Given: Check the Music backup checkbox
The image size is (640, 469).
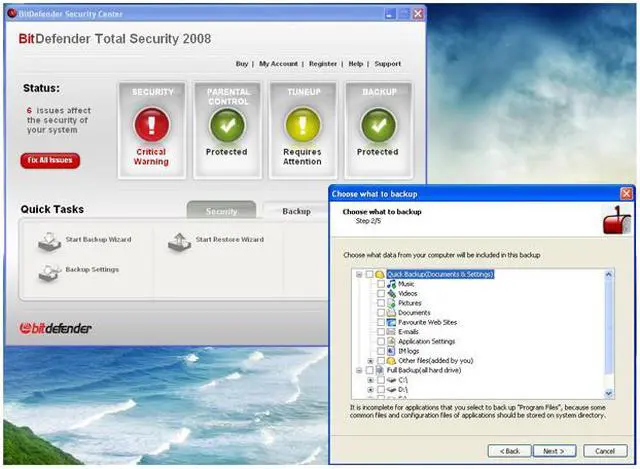Looking at the screenshot, I should coord(380,284).
